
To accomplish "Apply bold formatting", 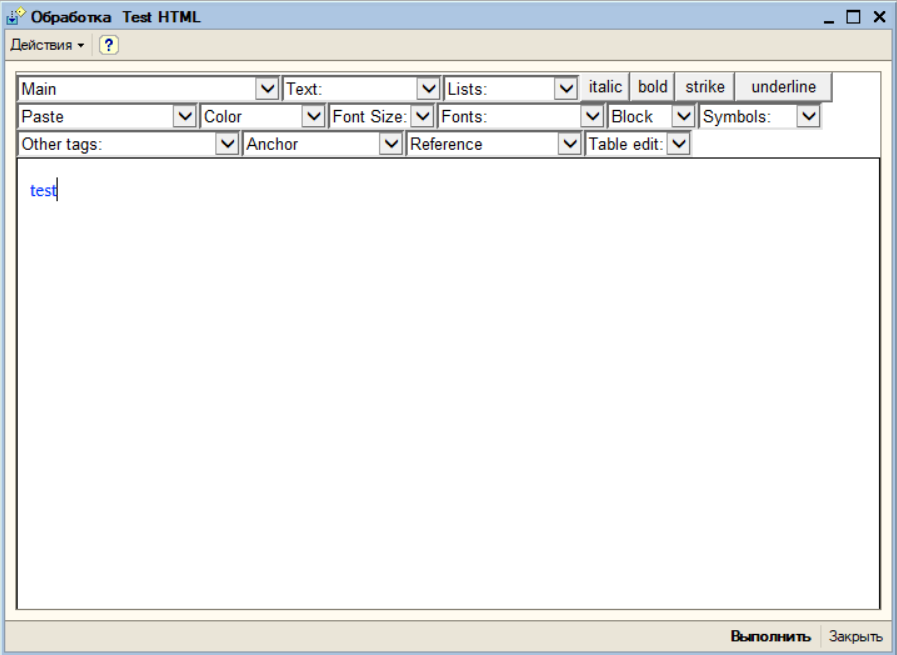I will 652,87.
